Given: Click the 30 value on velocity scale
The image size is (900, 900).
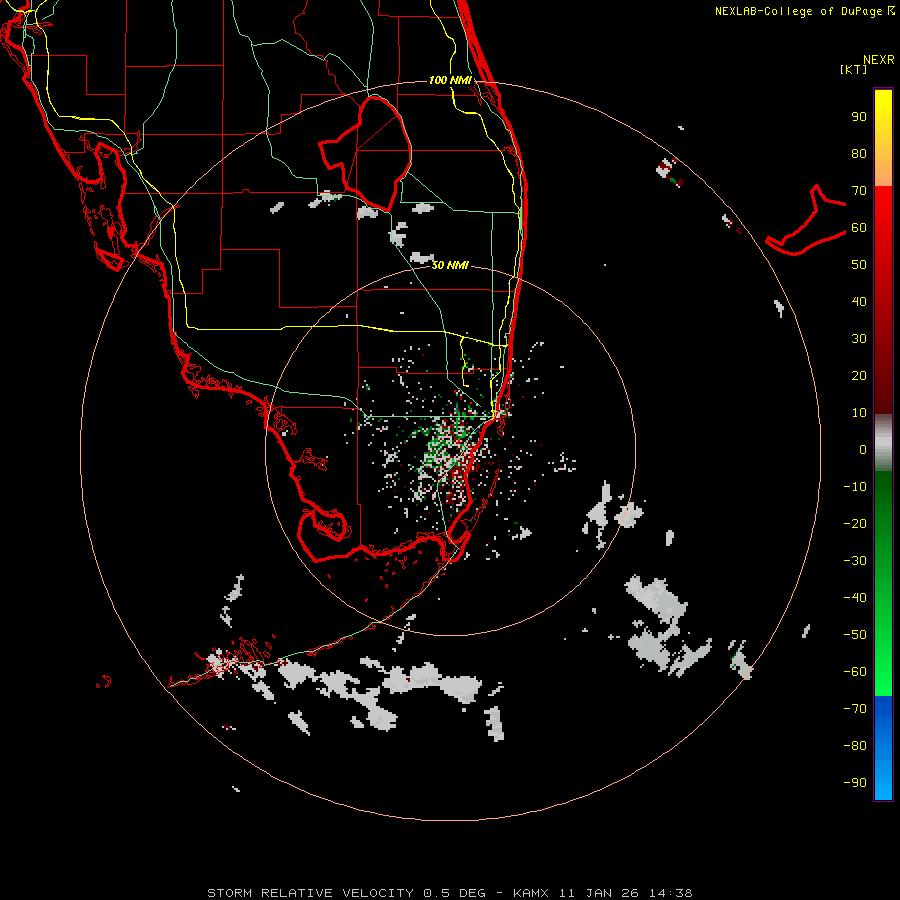Looking at the screenshot, I should pos(859,339).
